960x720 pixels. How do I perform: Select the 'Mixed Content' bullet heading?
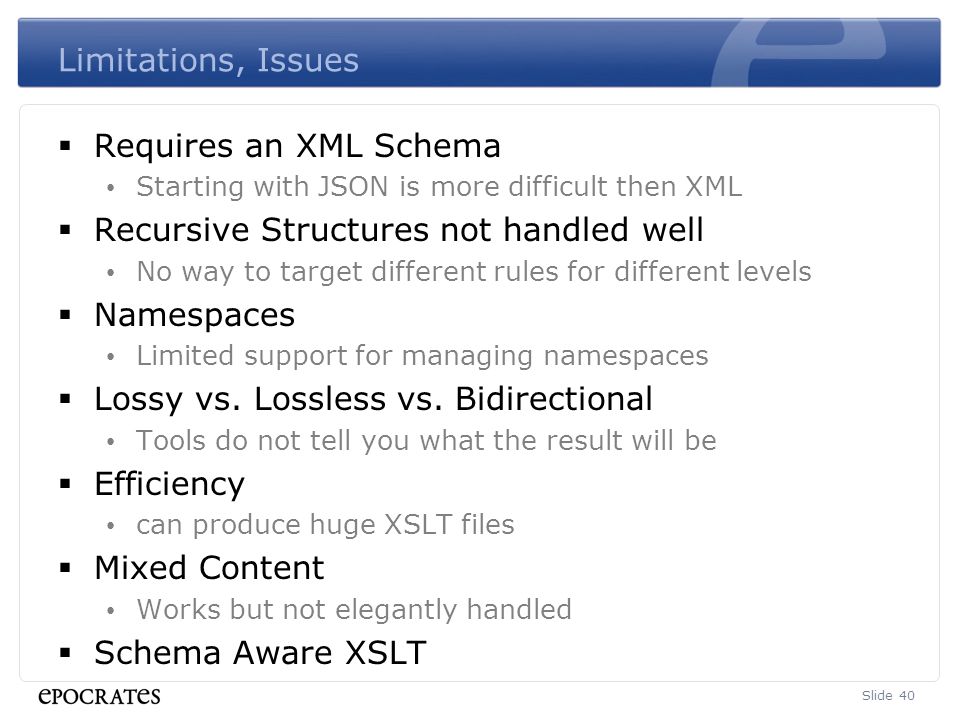[x=209, y=568]
